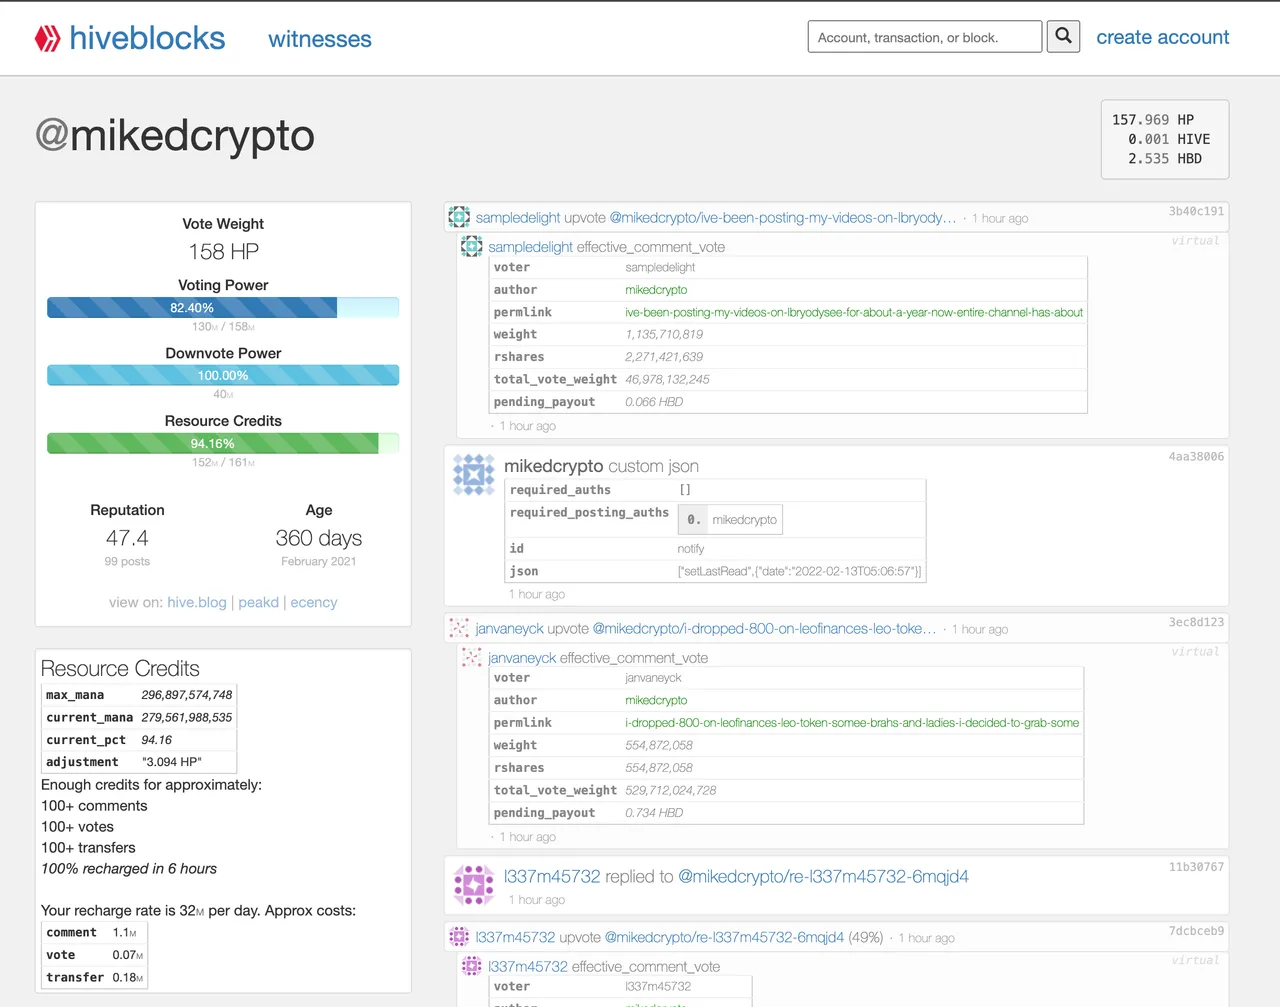The width and height of the screenshot is (1280, 1007).
Task: Click janvaneyck avatar in effective_comment_vote row
Action: point(471,657)
